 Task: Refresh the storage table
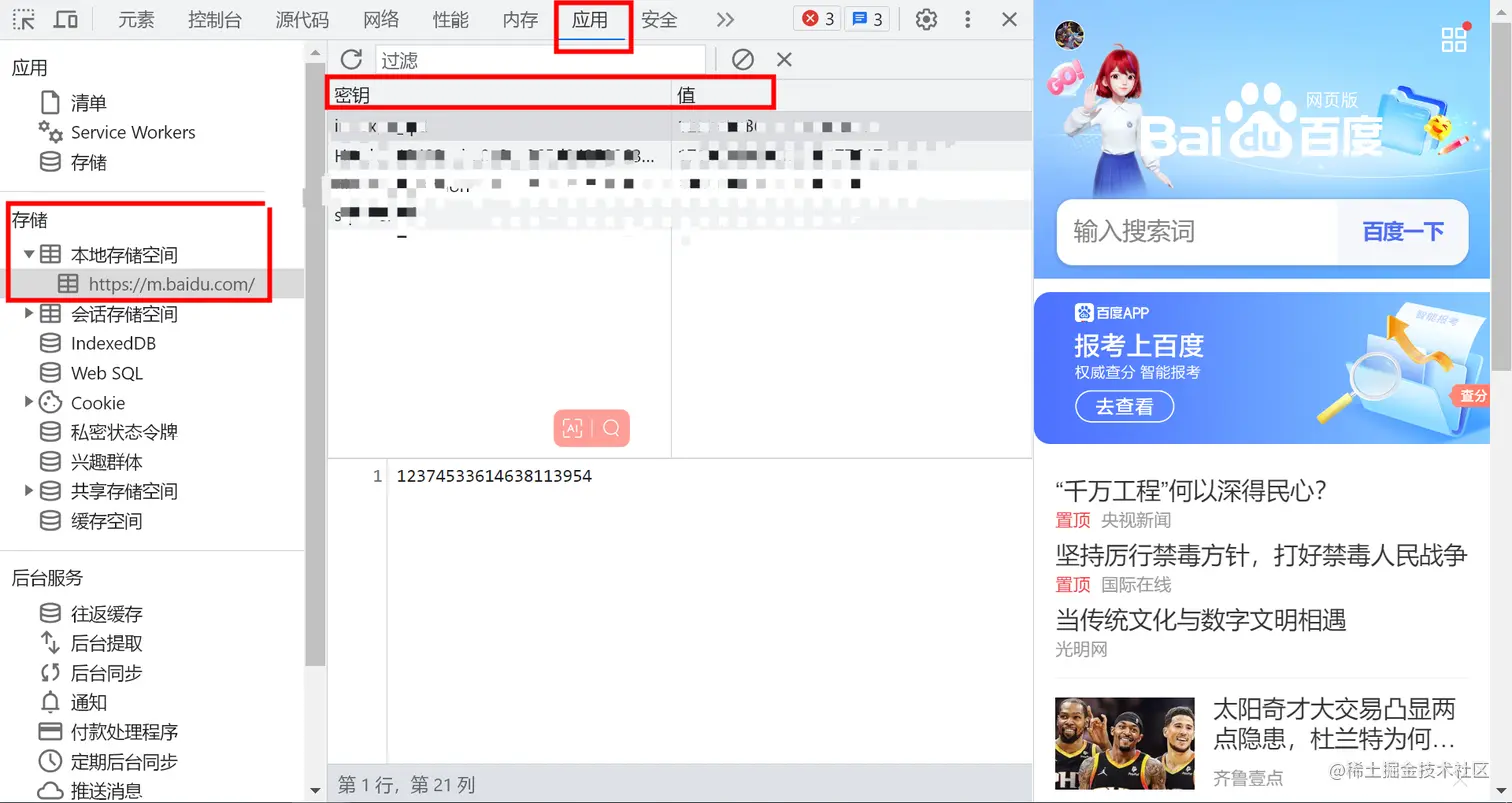coord(351,59)
